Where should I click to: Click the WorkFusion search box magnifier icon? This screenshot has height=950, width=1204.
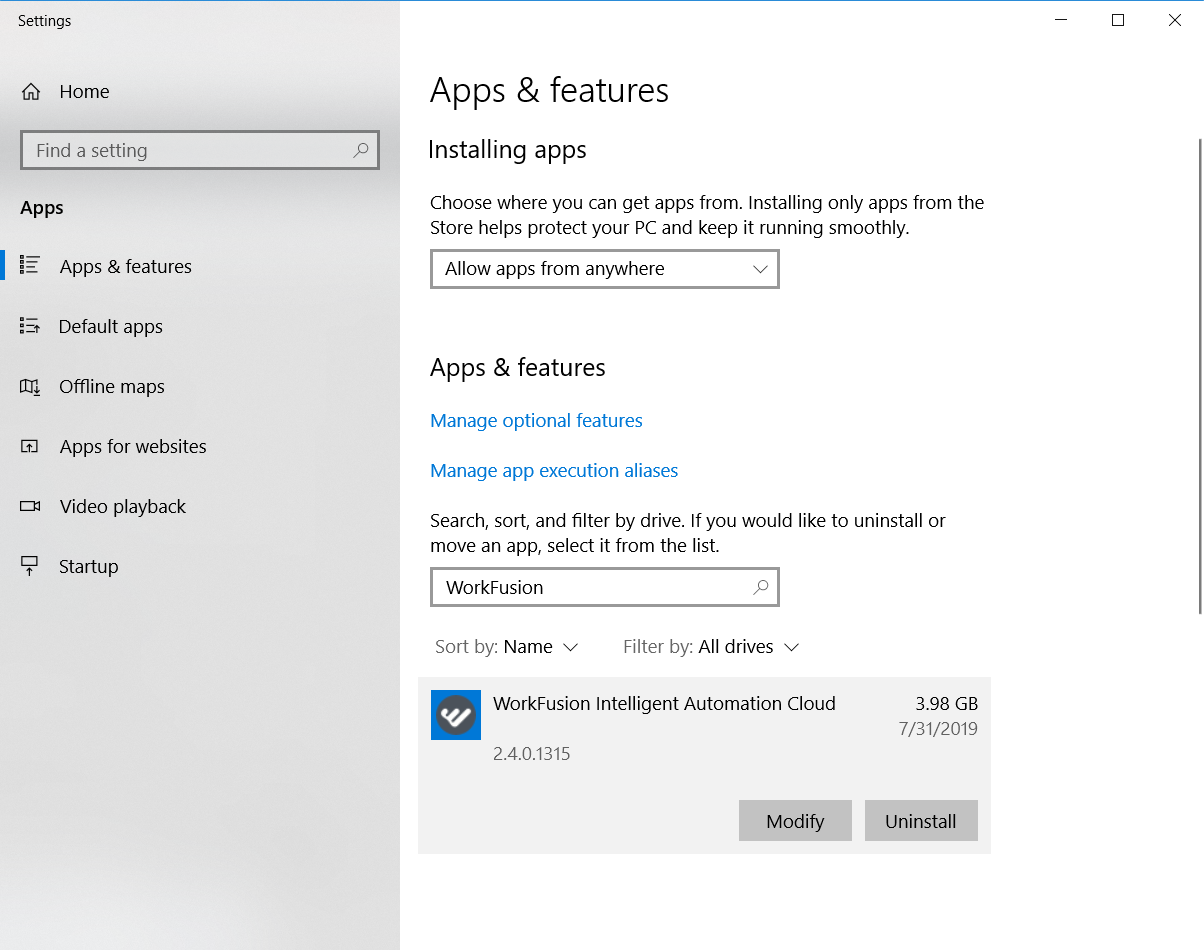coord(761,587)
